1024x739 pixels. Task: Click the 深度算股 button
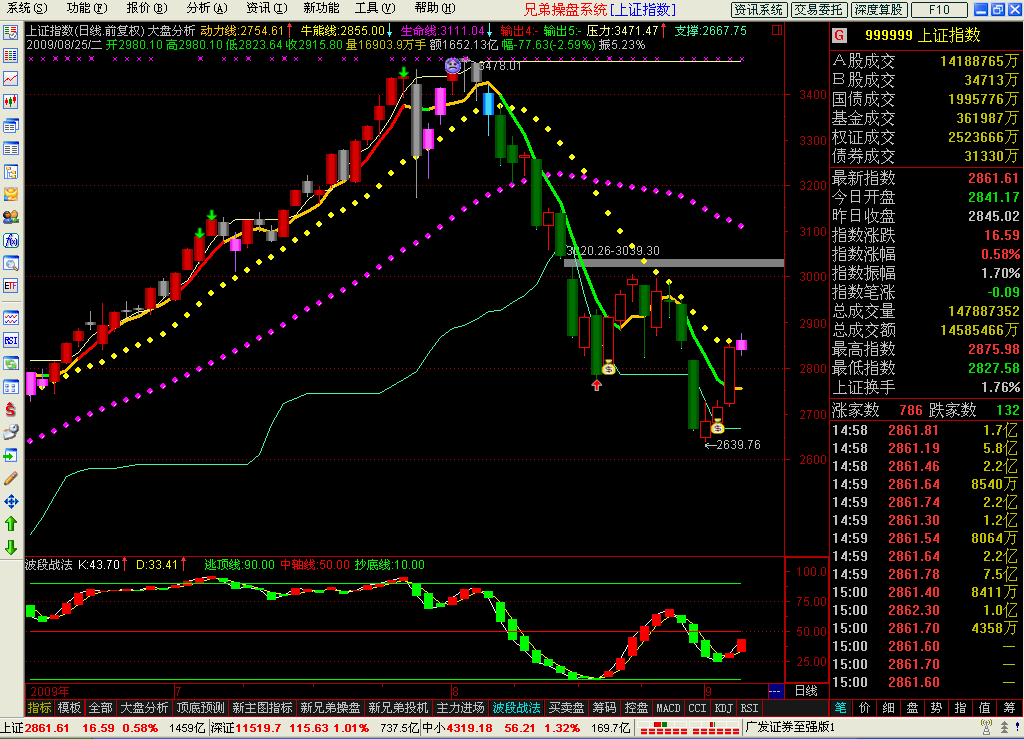(879, 10)
